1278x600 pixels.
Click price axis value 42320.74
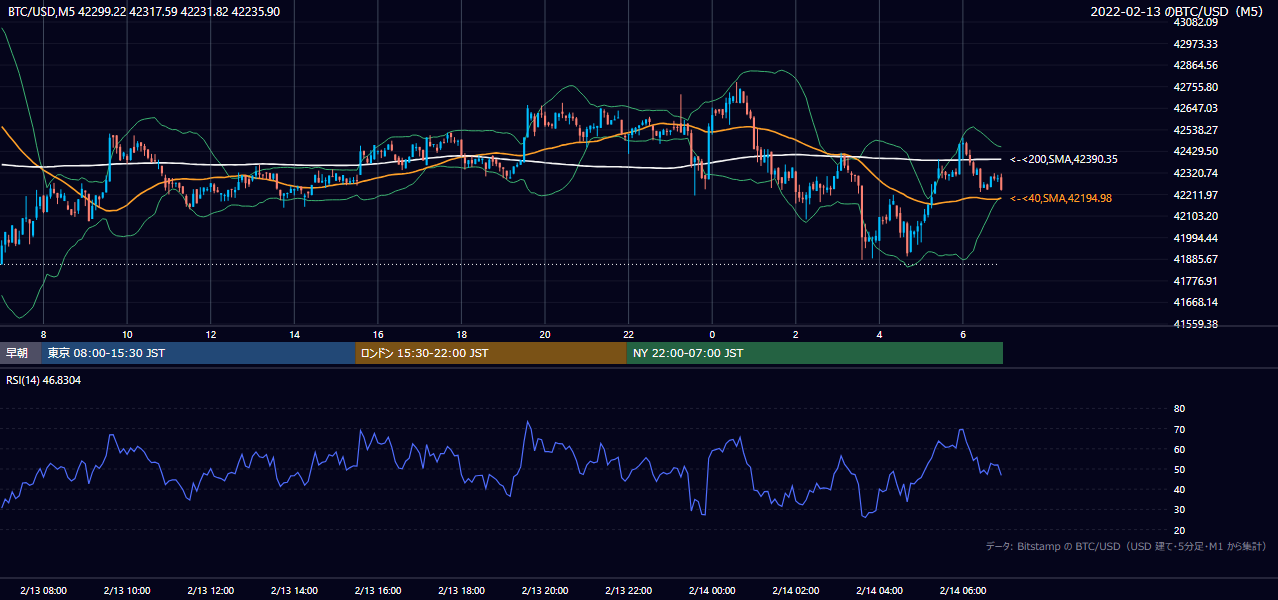tap(1195, 173)
